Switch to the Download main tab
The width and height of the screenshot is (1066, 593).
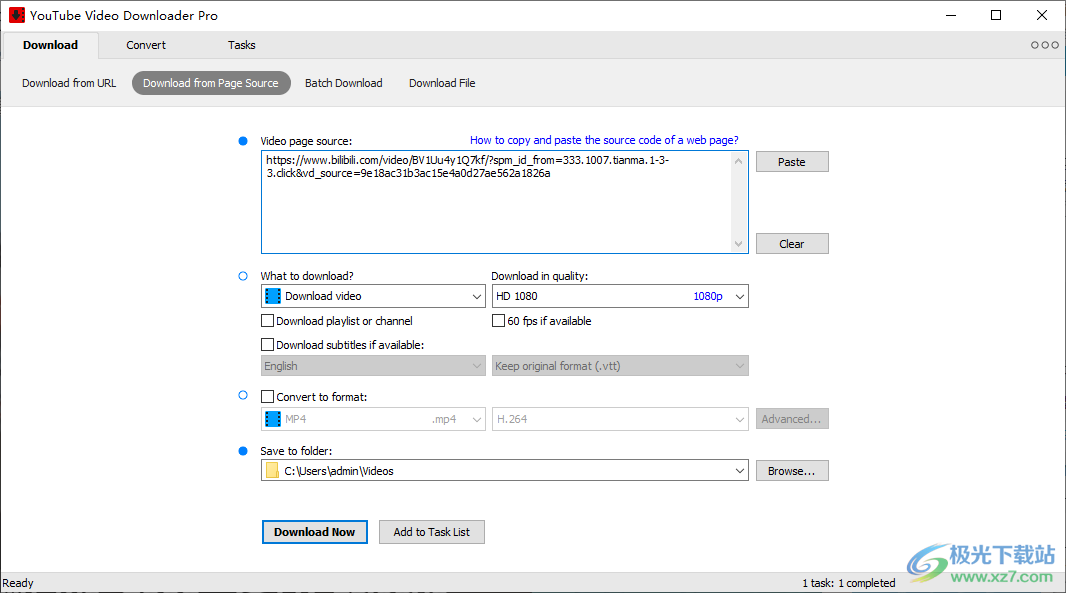click(x=50, y=45)
